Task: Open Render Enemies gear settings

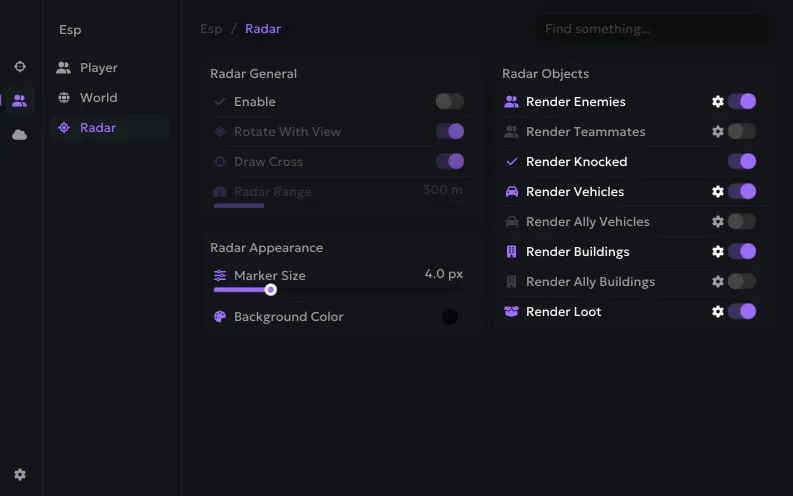Action: [718, 102]
